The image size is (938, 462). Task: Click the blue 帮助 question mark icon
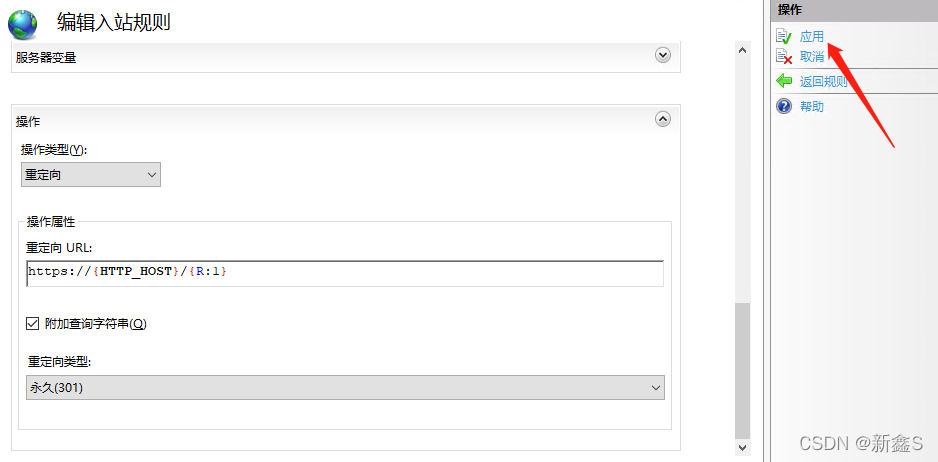click(x=784, y=106)
